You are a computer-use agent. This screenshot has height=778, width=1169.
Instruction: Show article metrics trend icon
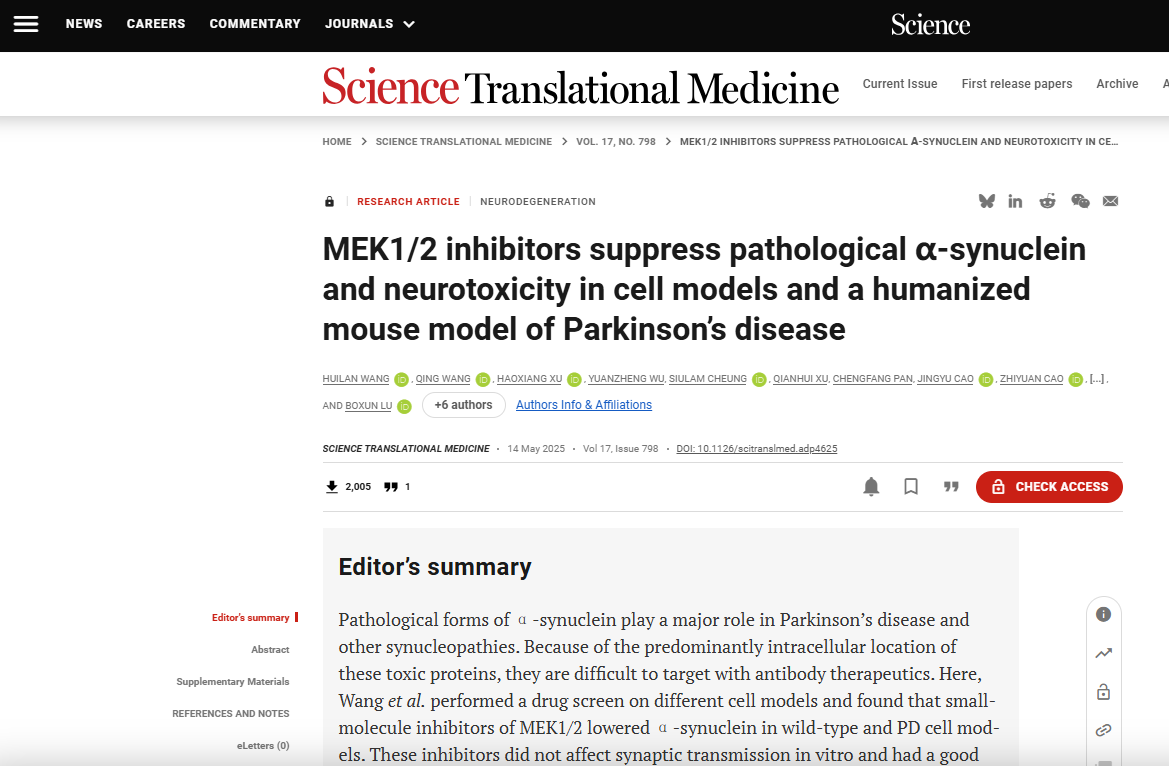pos(1103,653)
